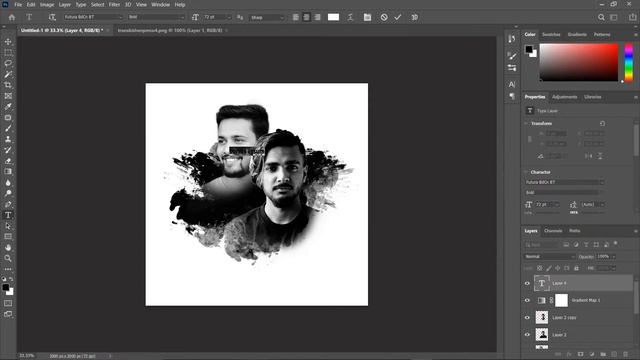This screenshot has width=640, height=360.
Task: Open the History panel icon in dock
Action: (x=512, y=39)
